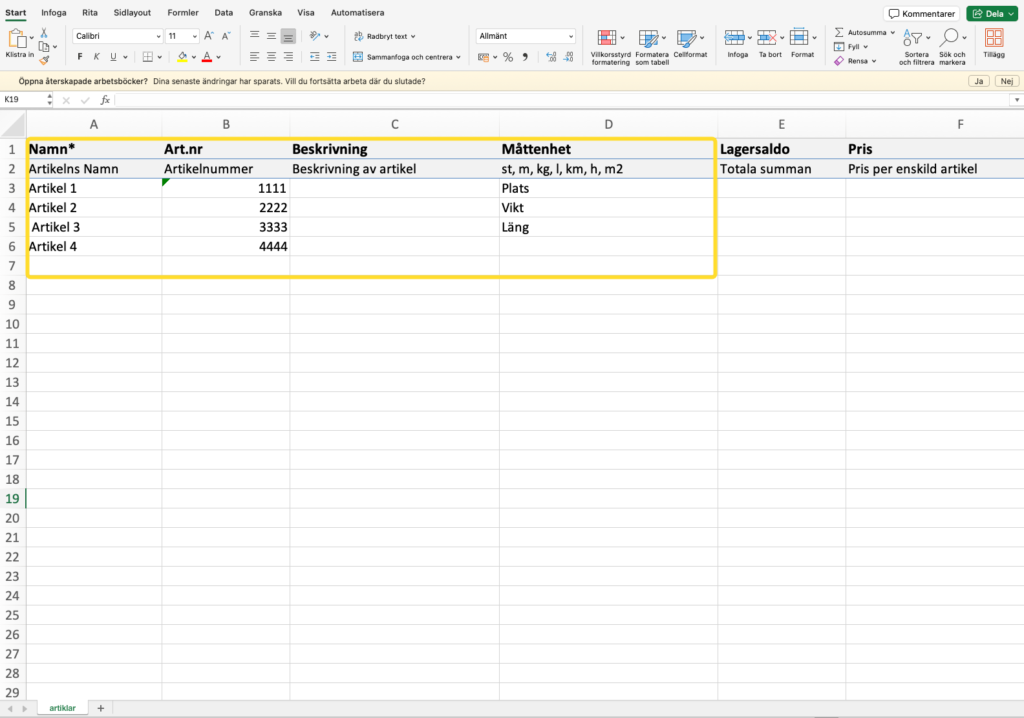Select the artiklar sheet tab
Image resolution: width=1024 pixels, height=718 pixels.
pyautogui.click(x=62, y=708)
